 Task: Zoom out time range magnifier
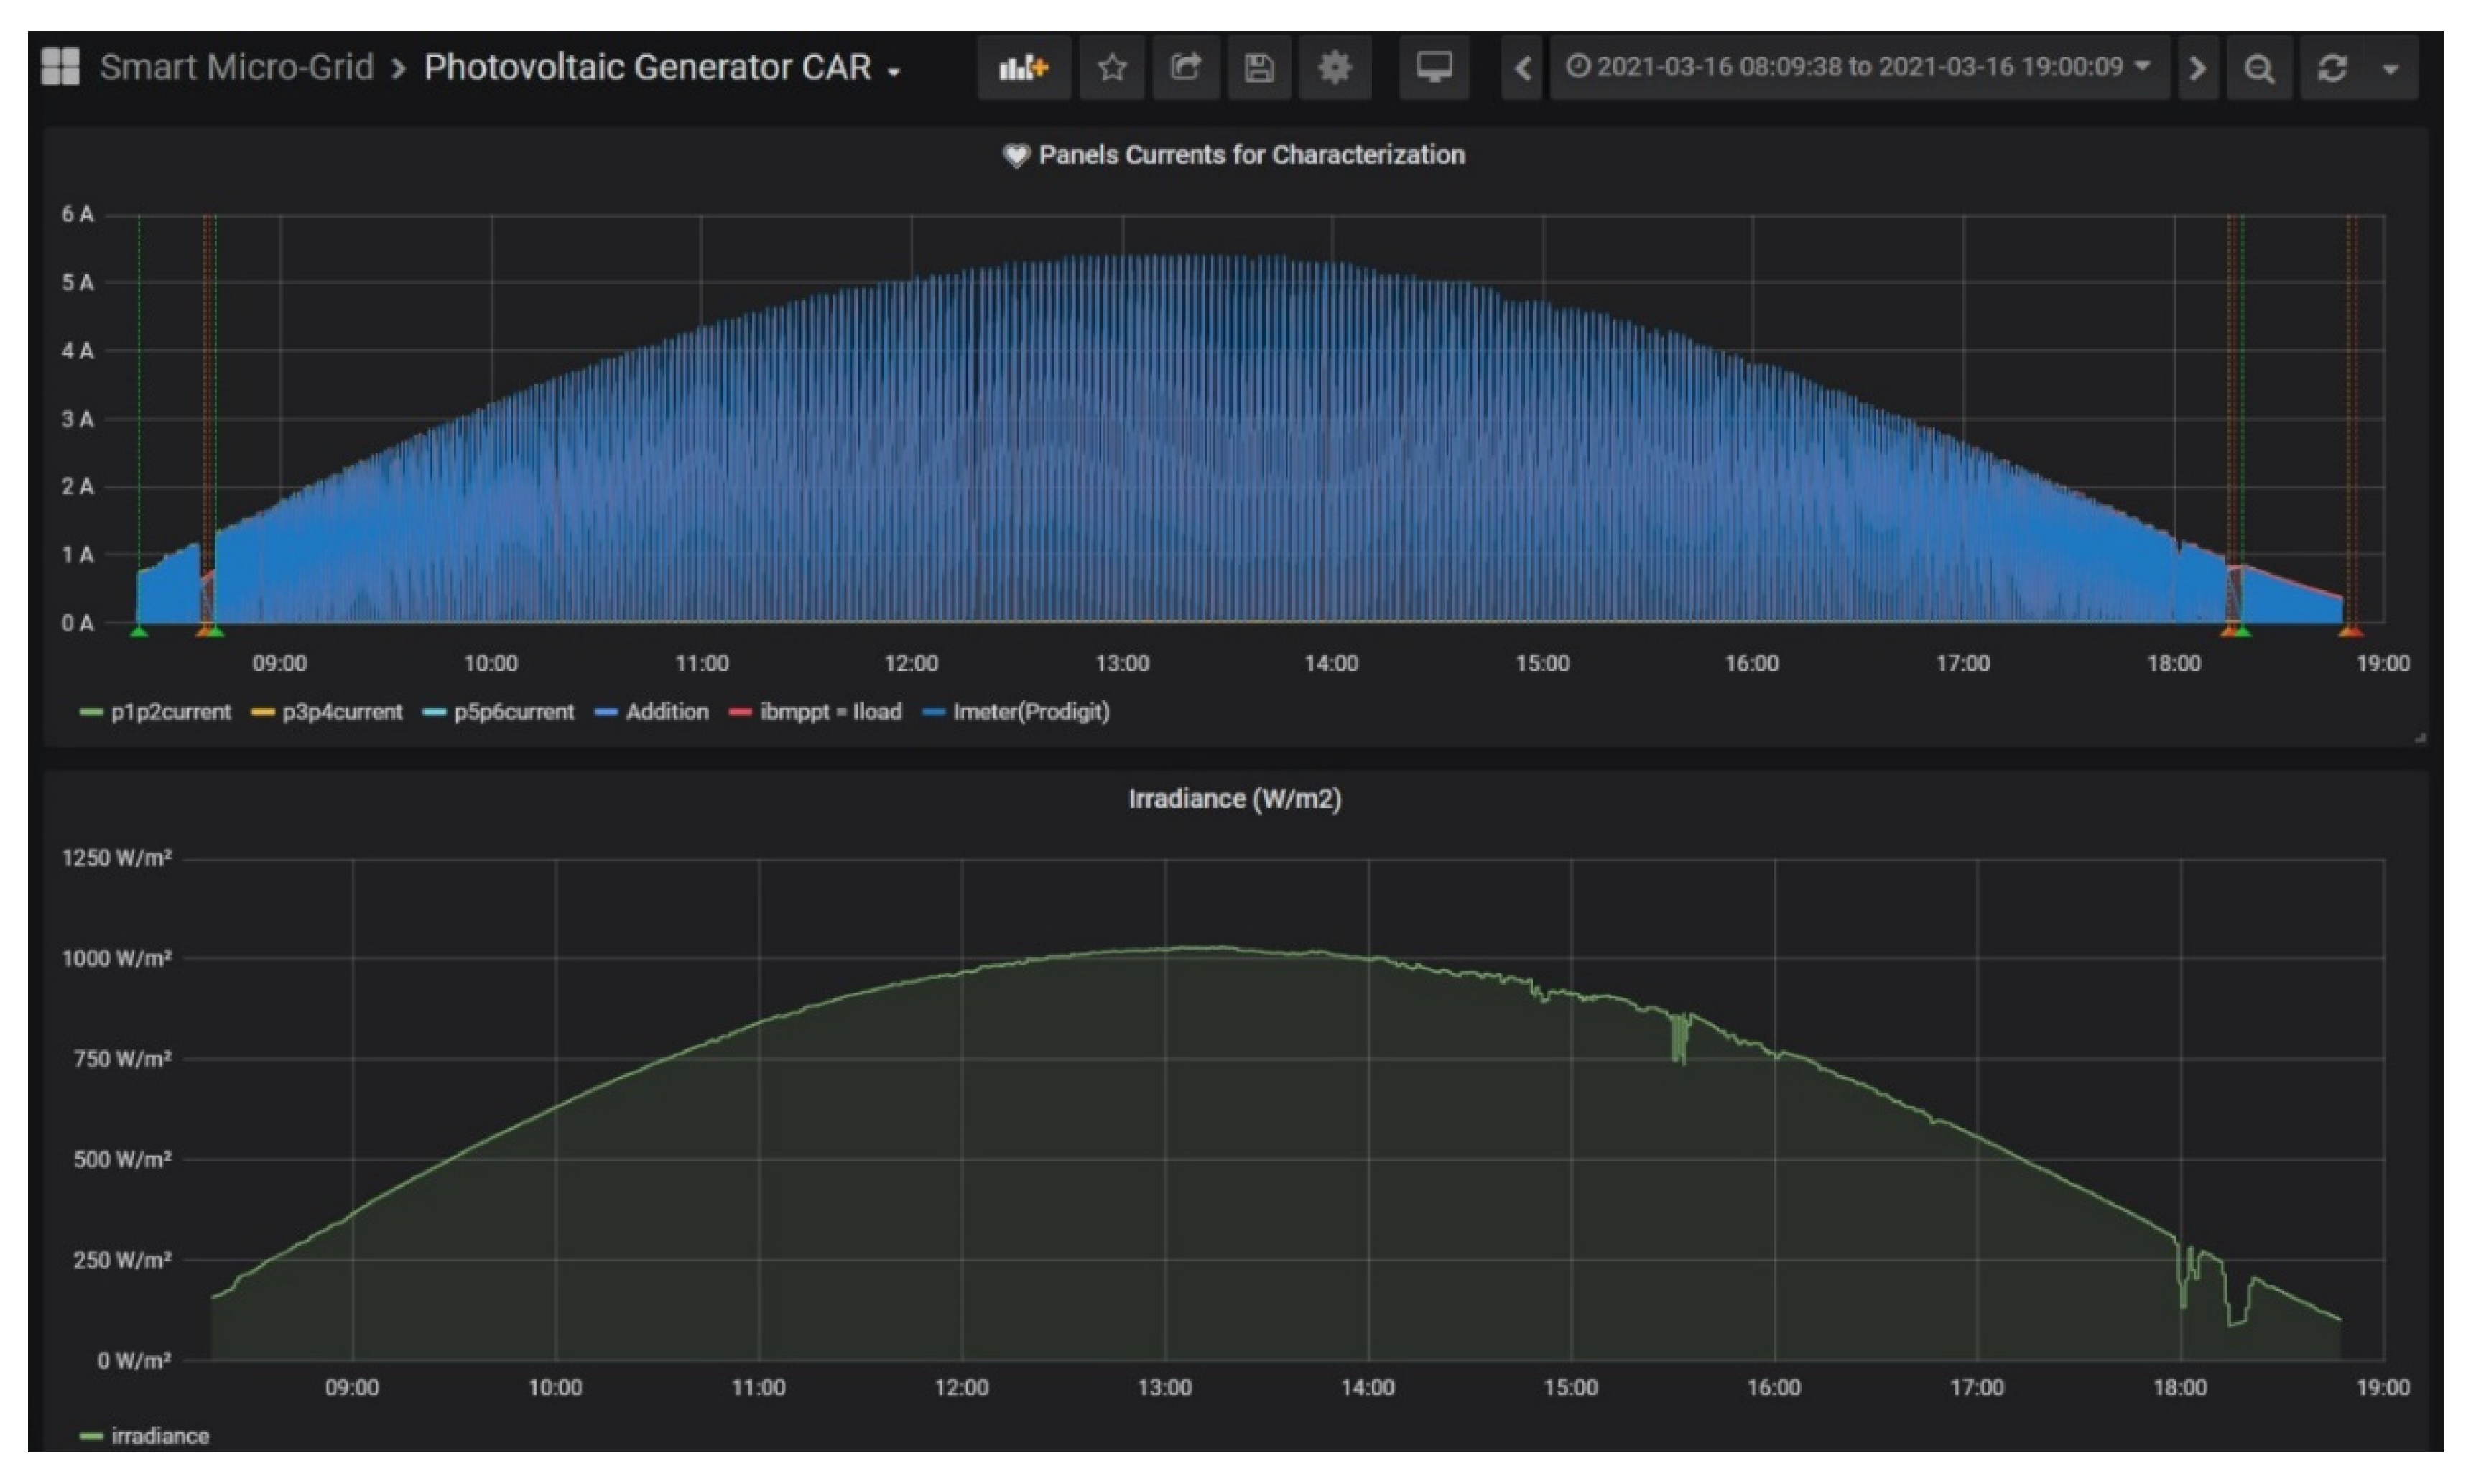point(2258,68)
